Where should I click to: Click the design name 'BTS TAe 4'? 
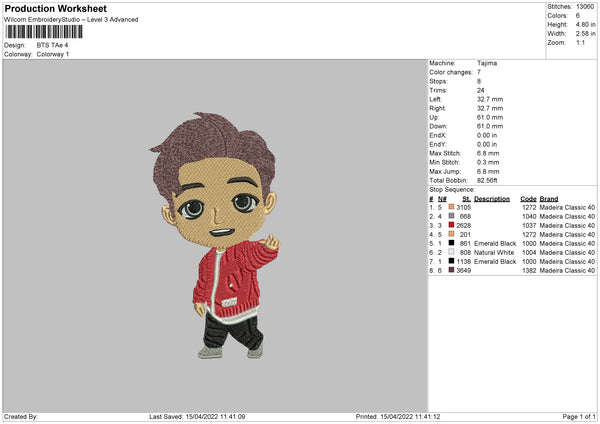pos(52,45)
